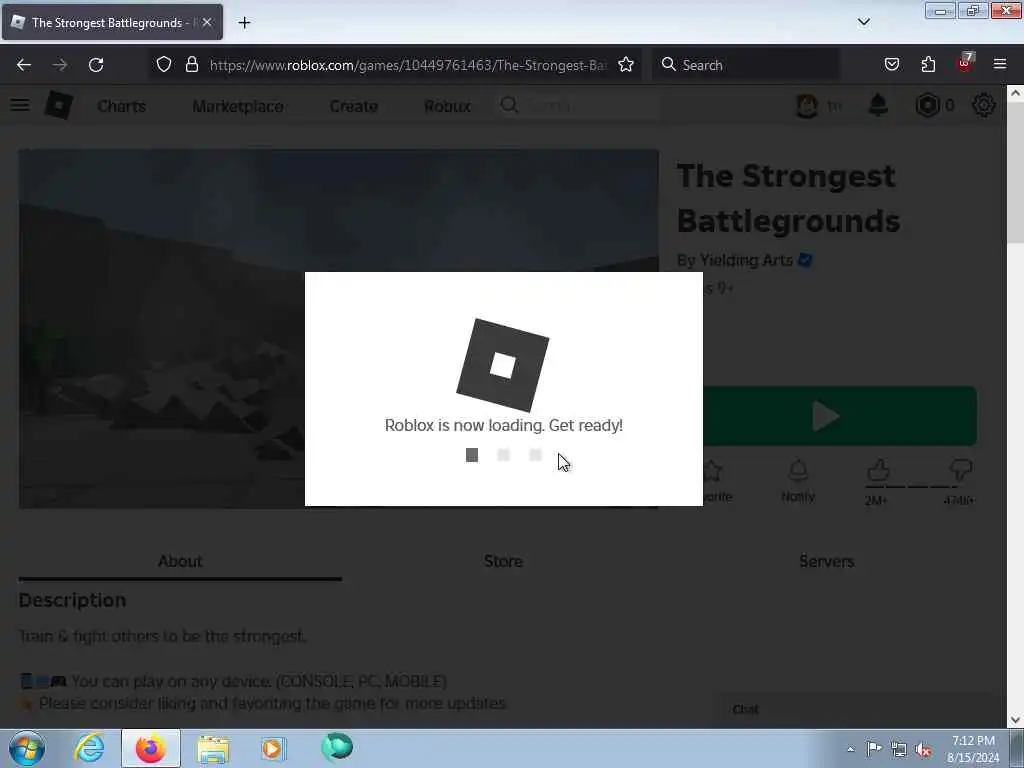Open Create in Roblox navigation
1024x768 pixels.
353,106
